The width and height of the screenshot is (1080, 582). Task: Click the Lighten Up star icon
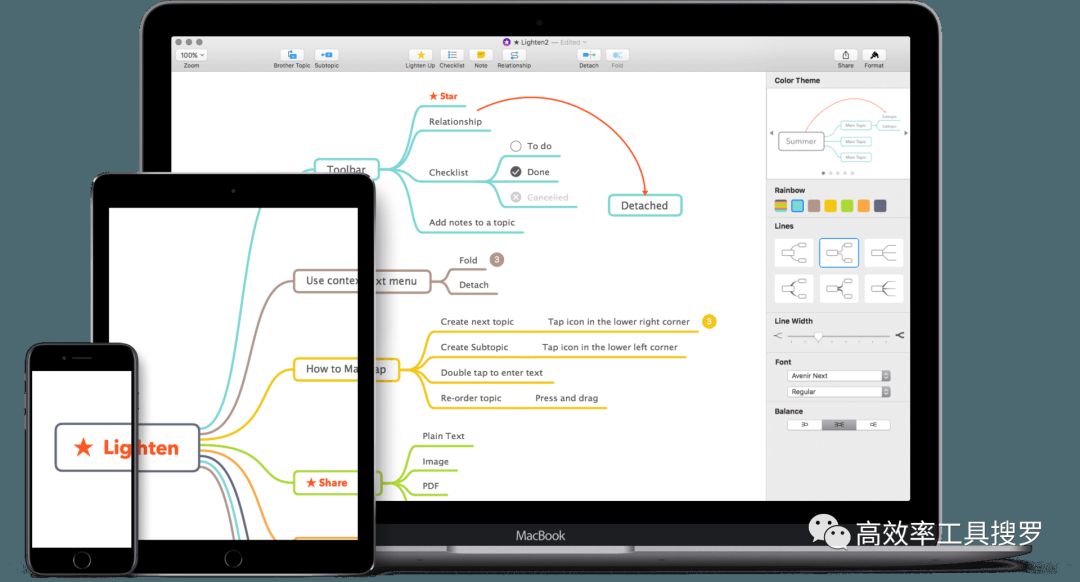coord(420,55)
